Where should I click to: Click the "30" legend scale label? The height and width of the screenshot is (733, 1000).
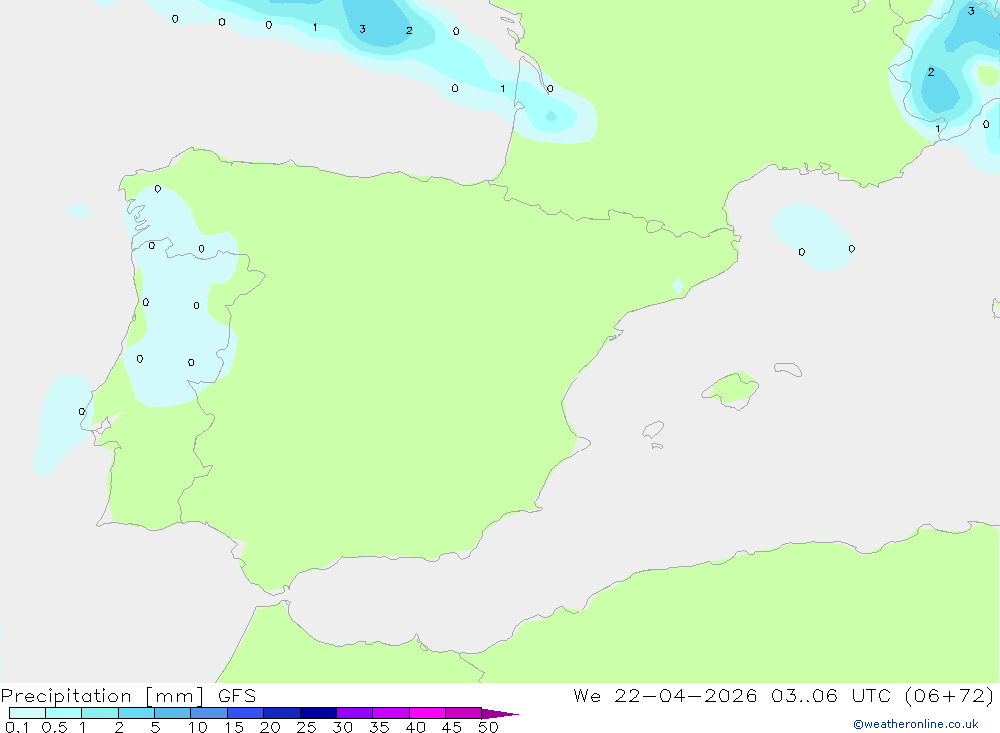[343, 727]
